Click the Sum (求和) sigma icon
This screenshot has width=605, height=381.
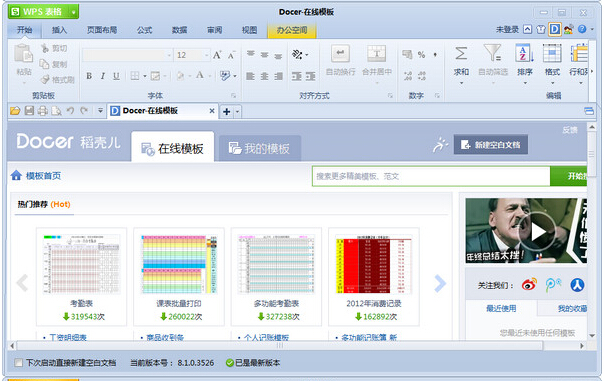pos(461,53)
